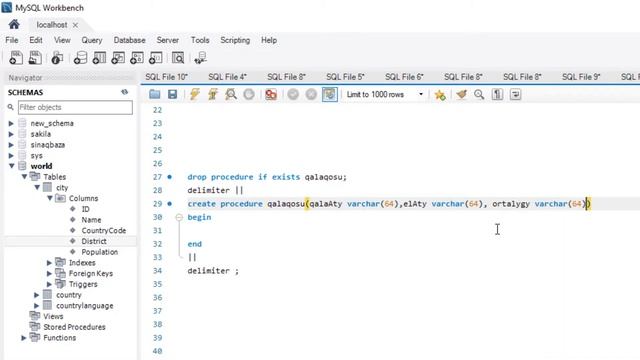Select the Population column

pyautogui.click(x=100, y=252)
